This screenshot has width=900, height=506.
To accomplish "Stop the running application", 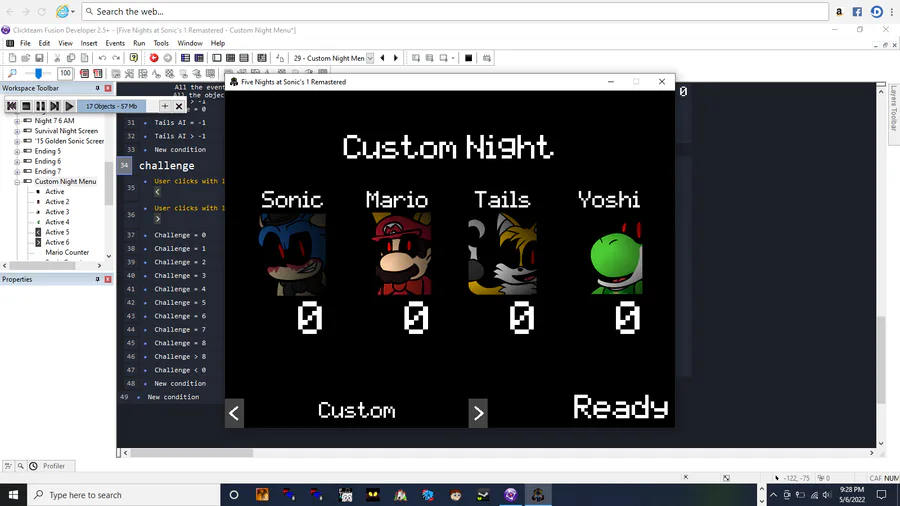I will point(26,106).
